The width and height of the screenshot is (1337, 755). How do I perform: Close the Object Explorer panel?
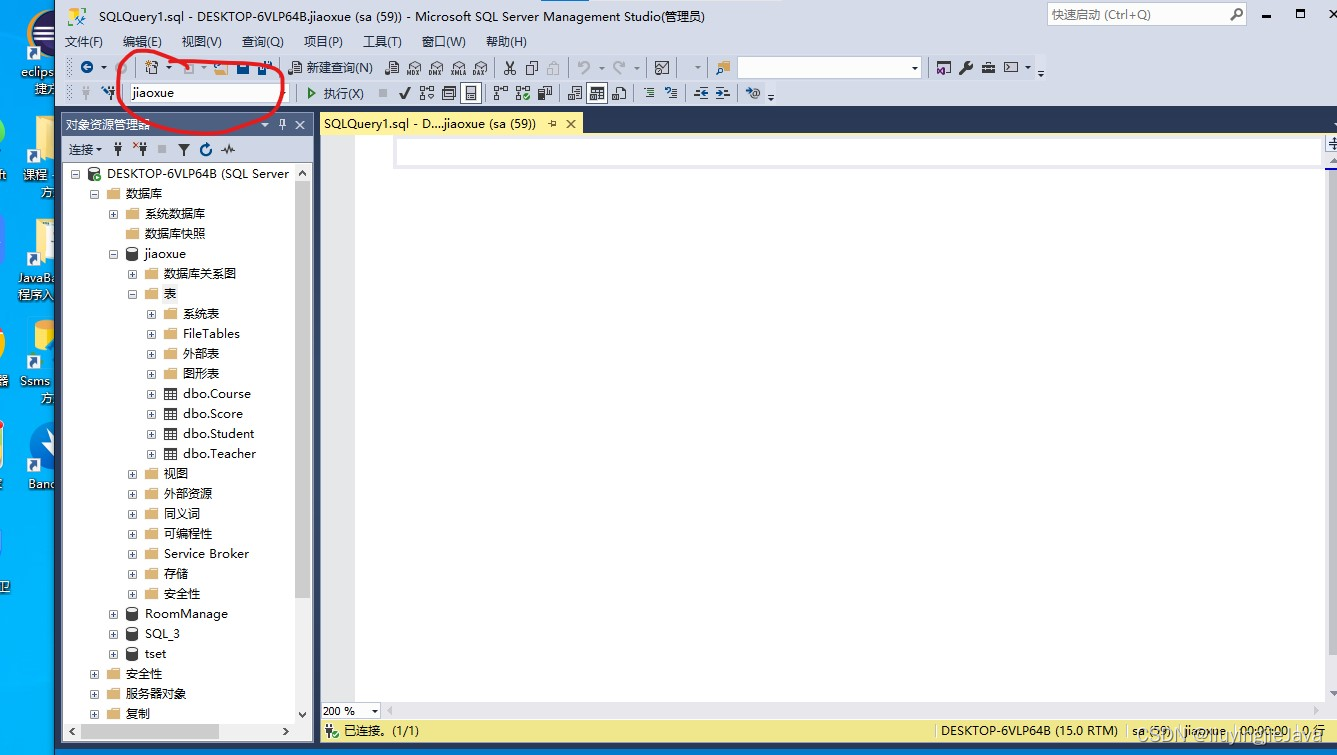pos(301,124)
